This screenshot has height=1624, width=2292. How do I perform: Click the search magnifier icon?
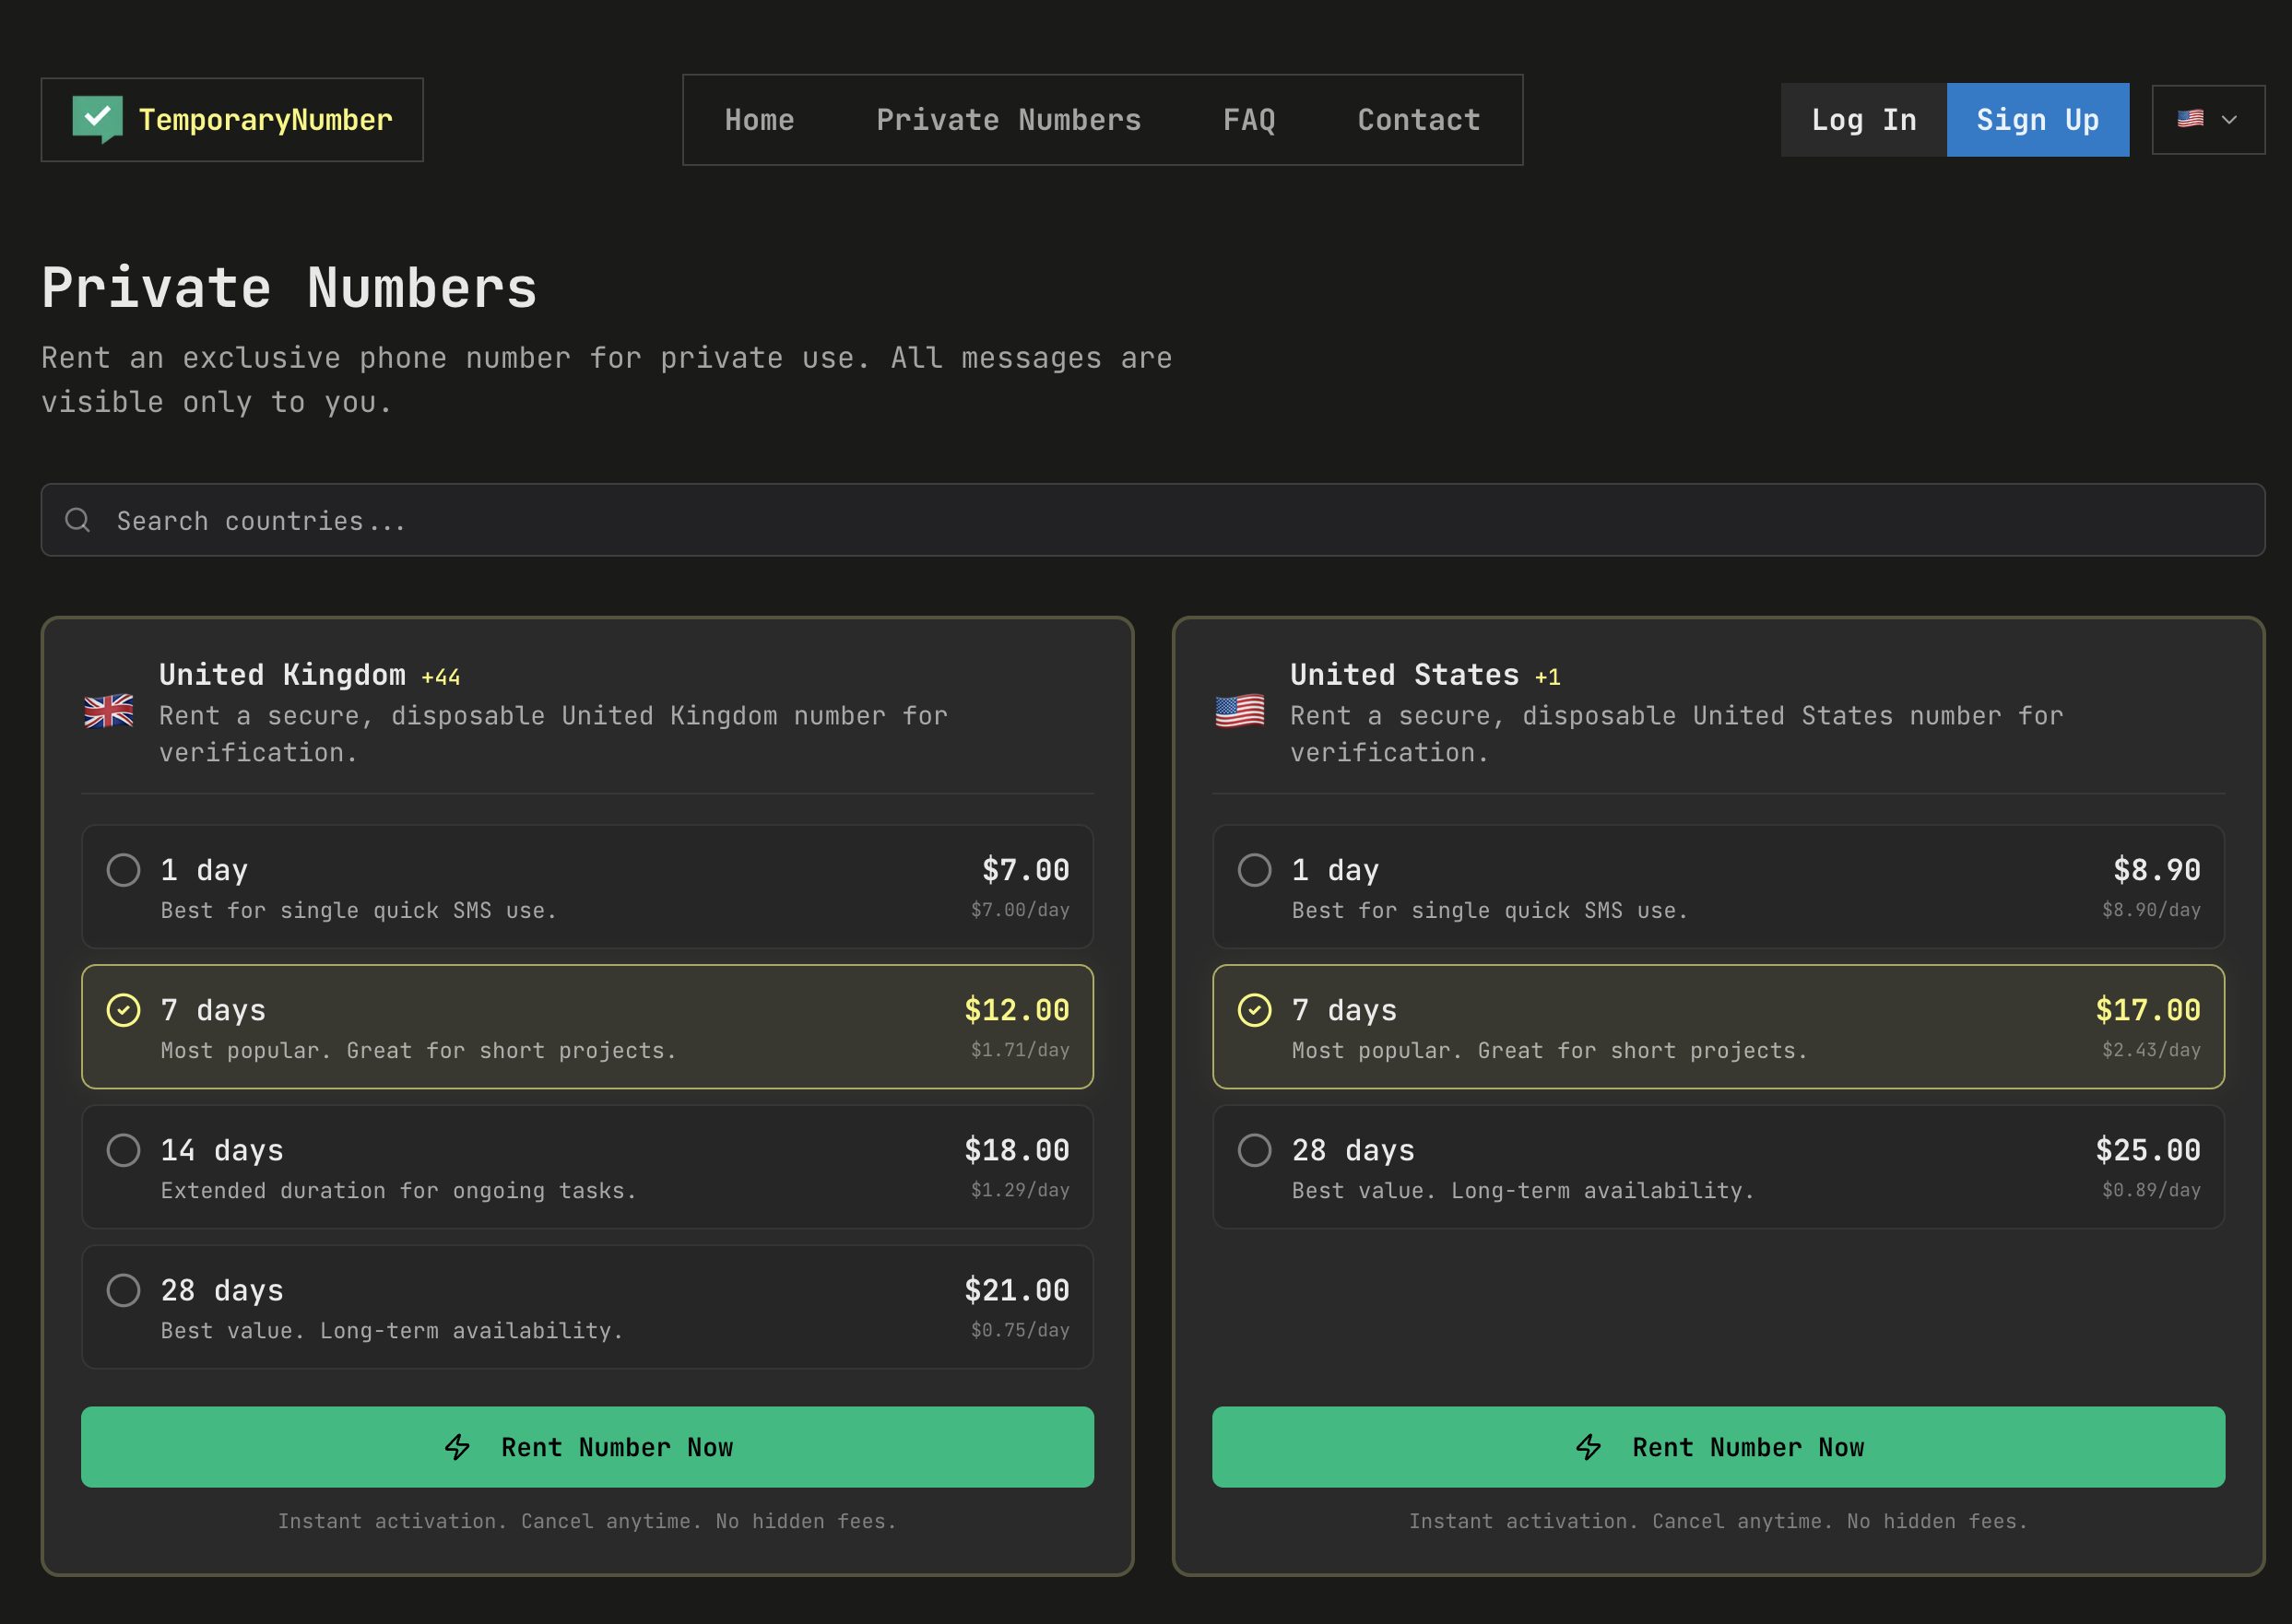(x=77, y=520)
